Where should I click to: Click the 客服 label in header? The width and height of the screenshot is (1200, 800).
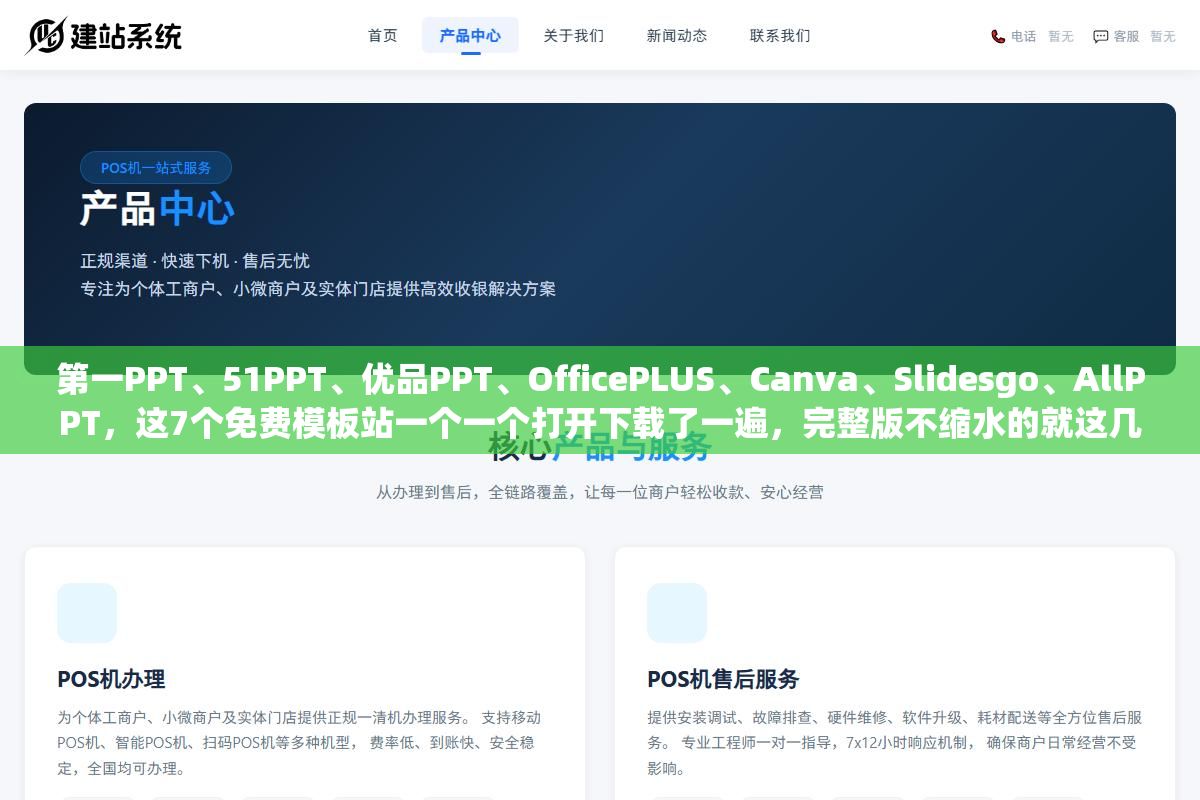(1126, 36)
